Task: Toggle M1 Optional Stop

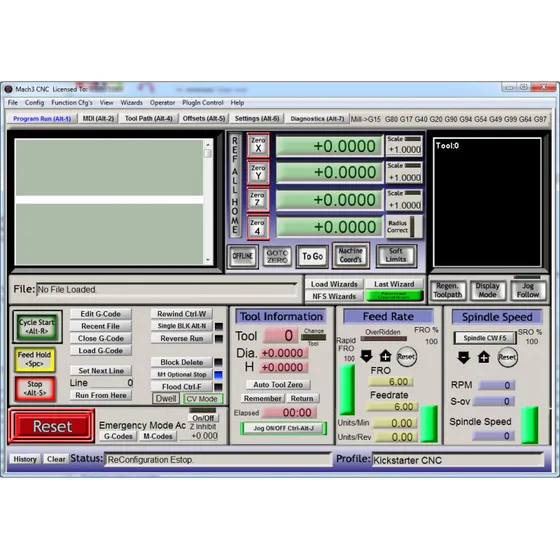Action: [x=182, y=374]
